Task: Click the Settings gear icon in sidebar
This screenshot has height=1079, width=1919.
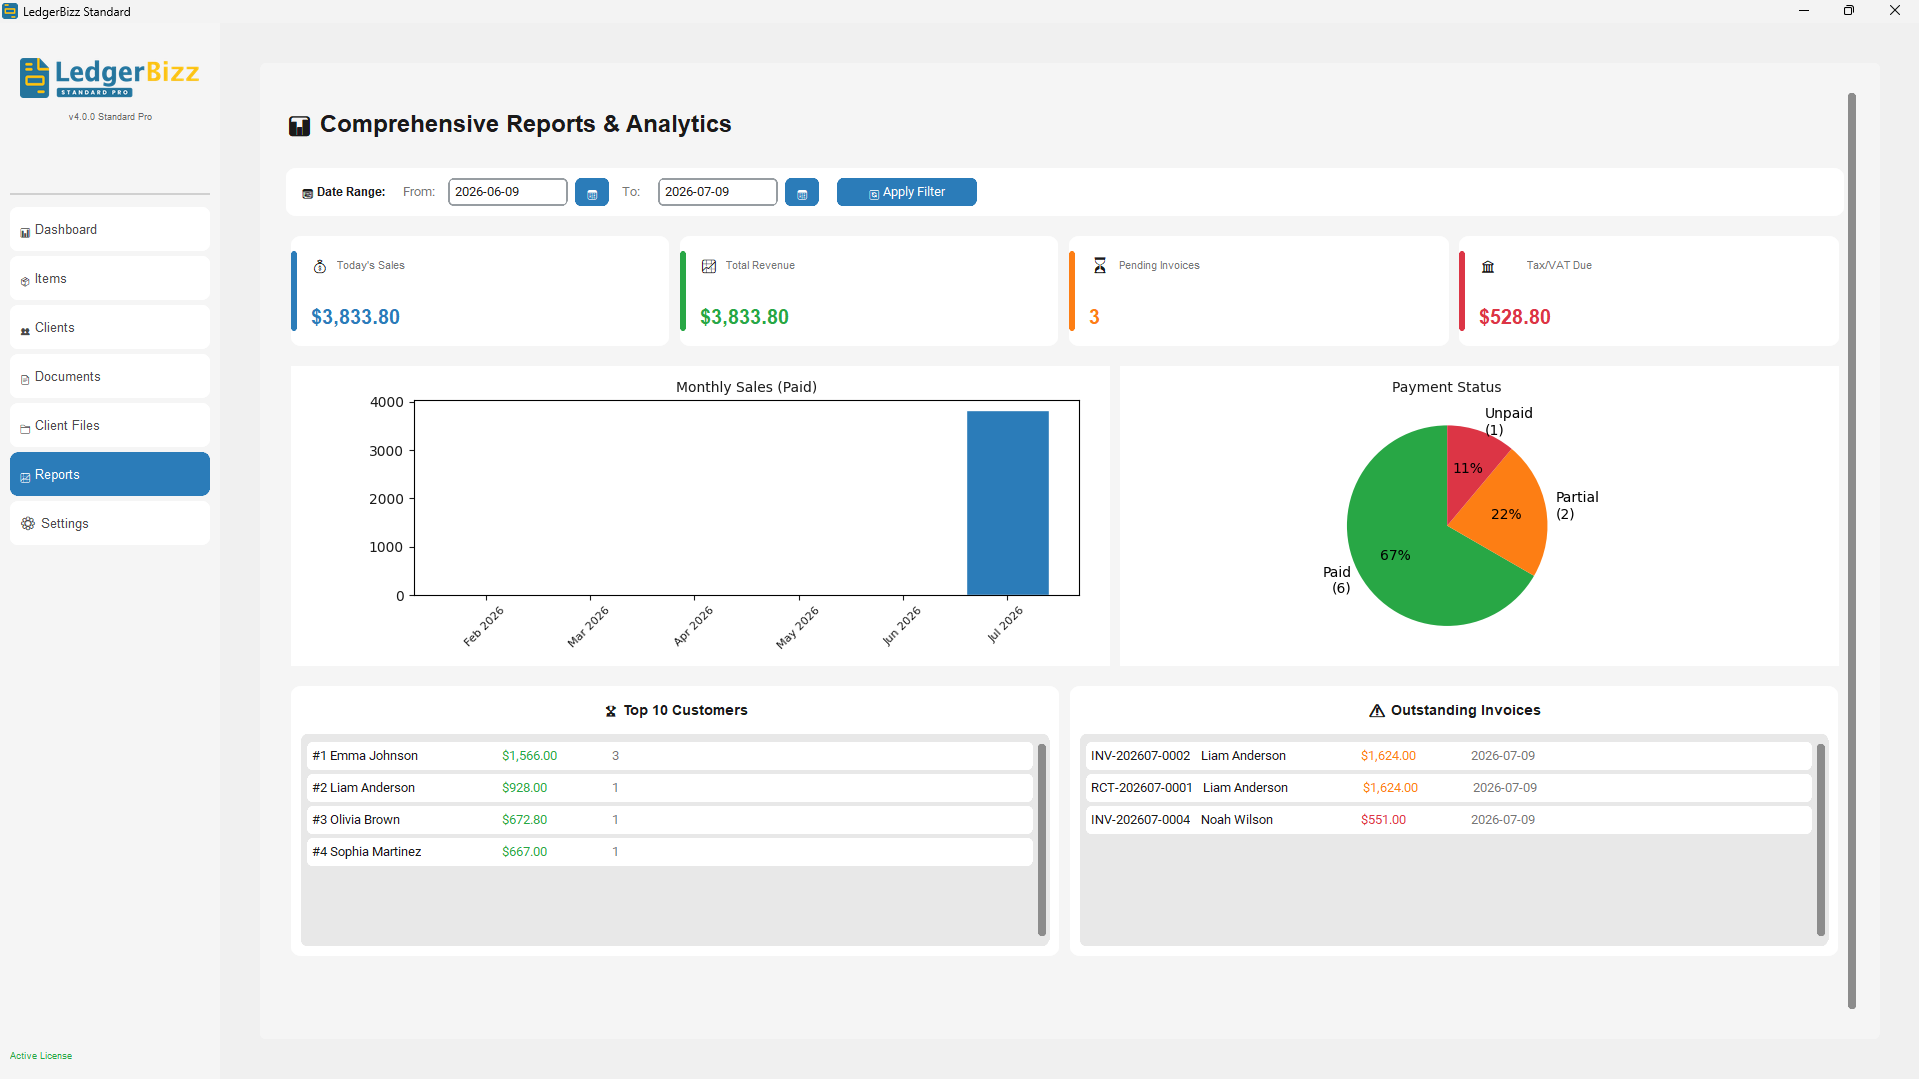Action: coord(28,524)
